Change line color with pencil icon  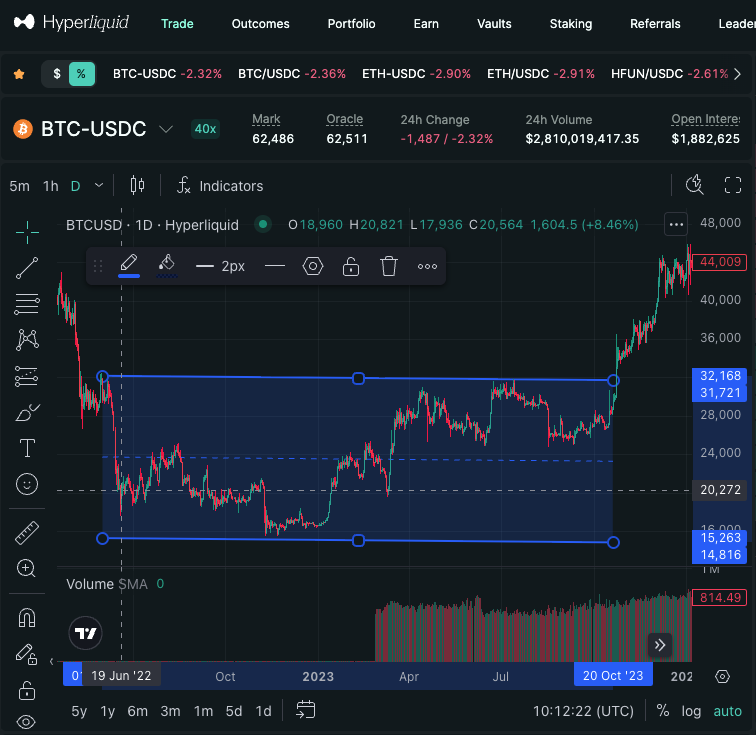pos(129,266)
